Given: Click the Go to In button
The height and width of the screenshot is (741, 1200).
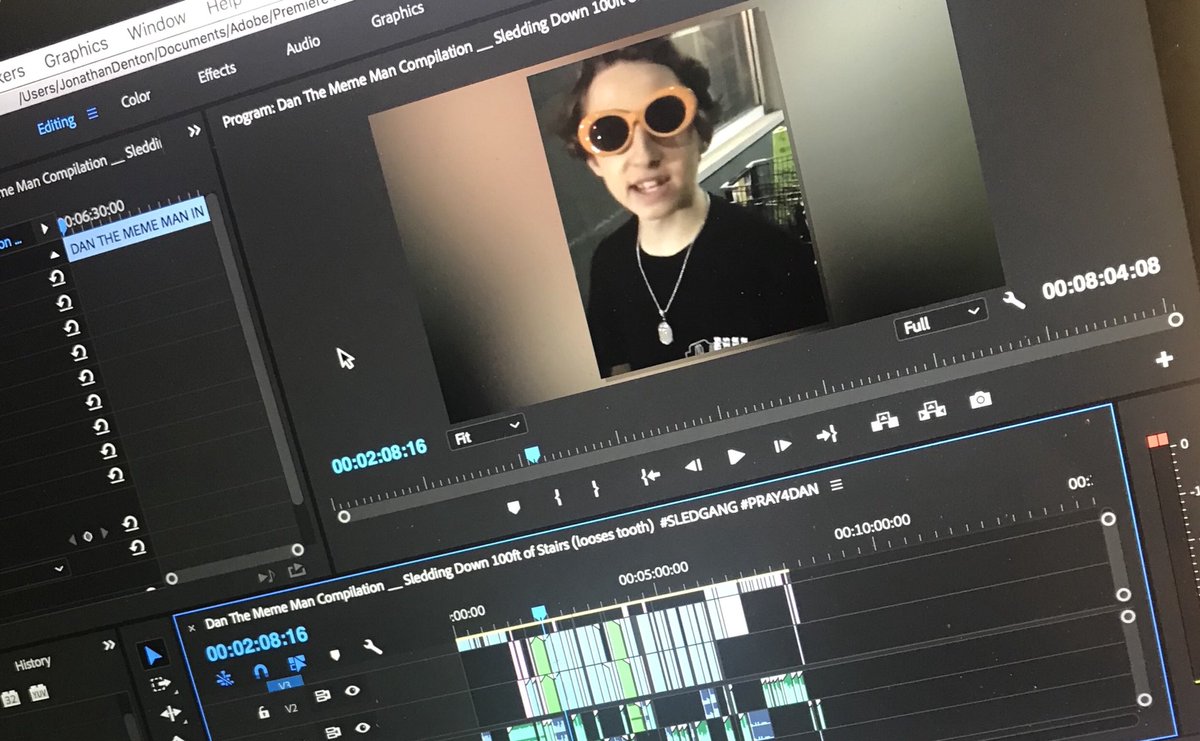Looking at the screenshot, I should (x=650, y=476).
